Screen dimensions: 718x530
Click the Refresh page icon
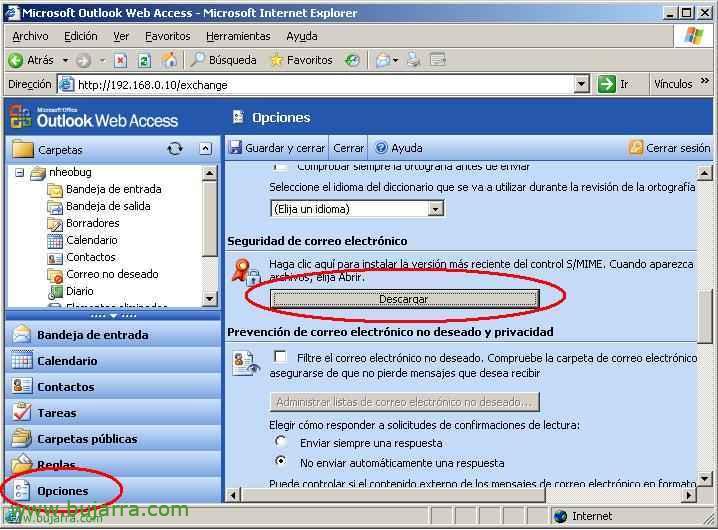(x=145, y=60)
